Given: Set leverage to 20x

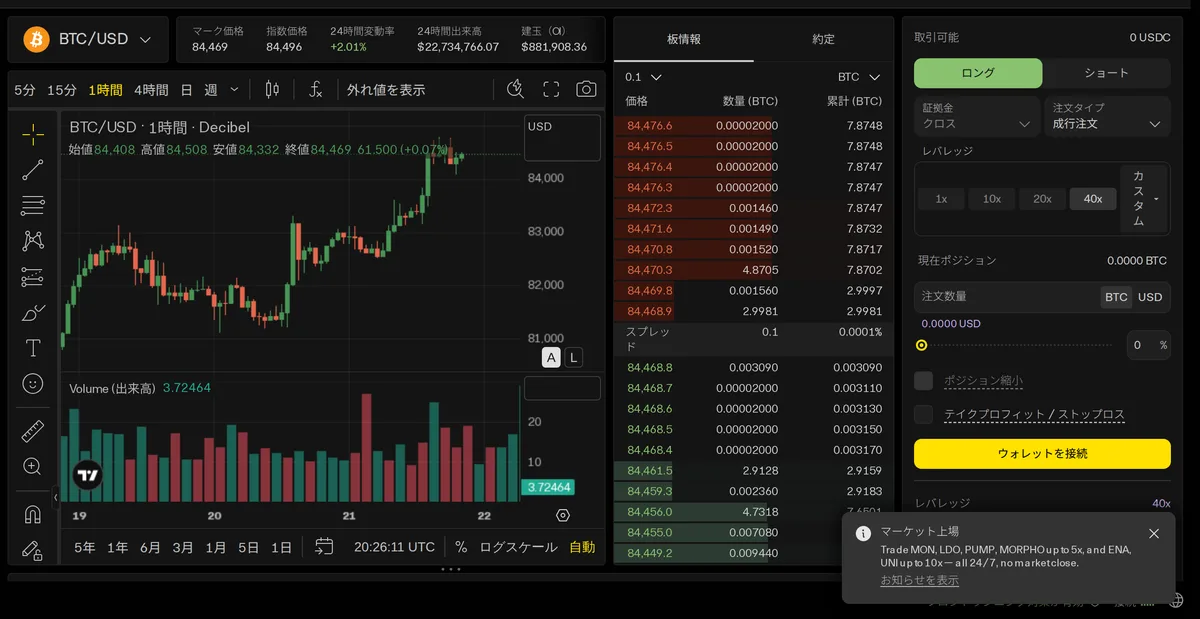Looking at the screenshot, I should 1042,199.
